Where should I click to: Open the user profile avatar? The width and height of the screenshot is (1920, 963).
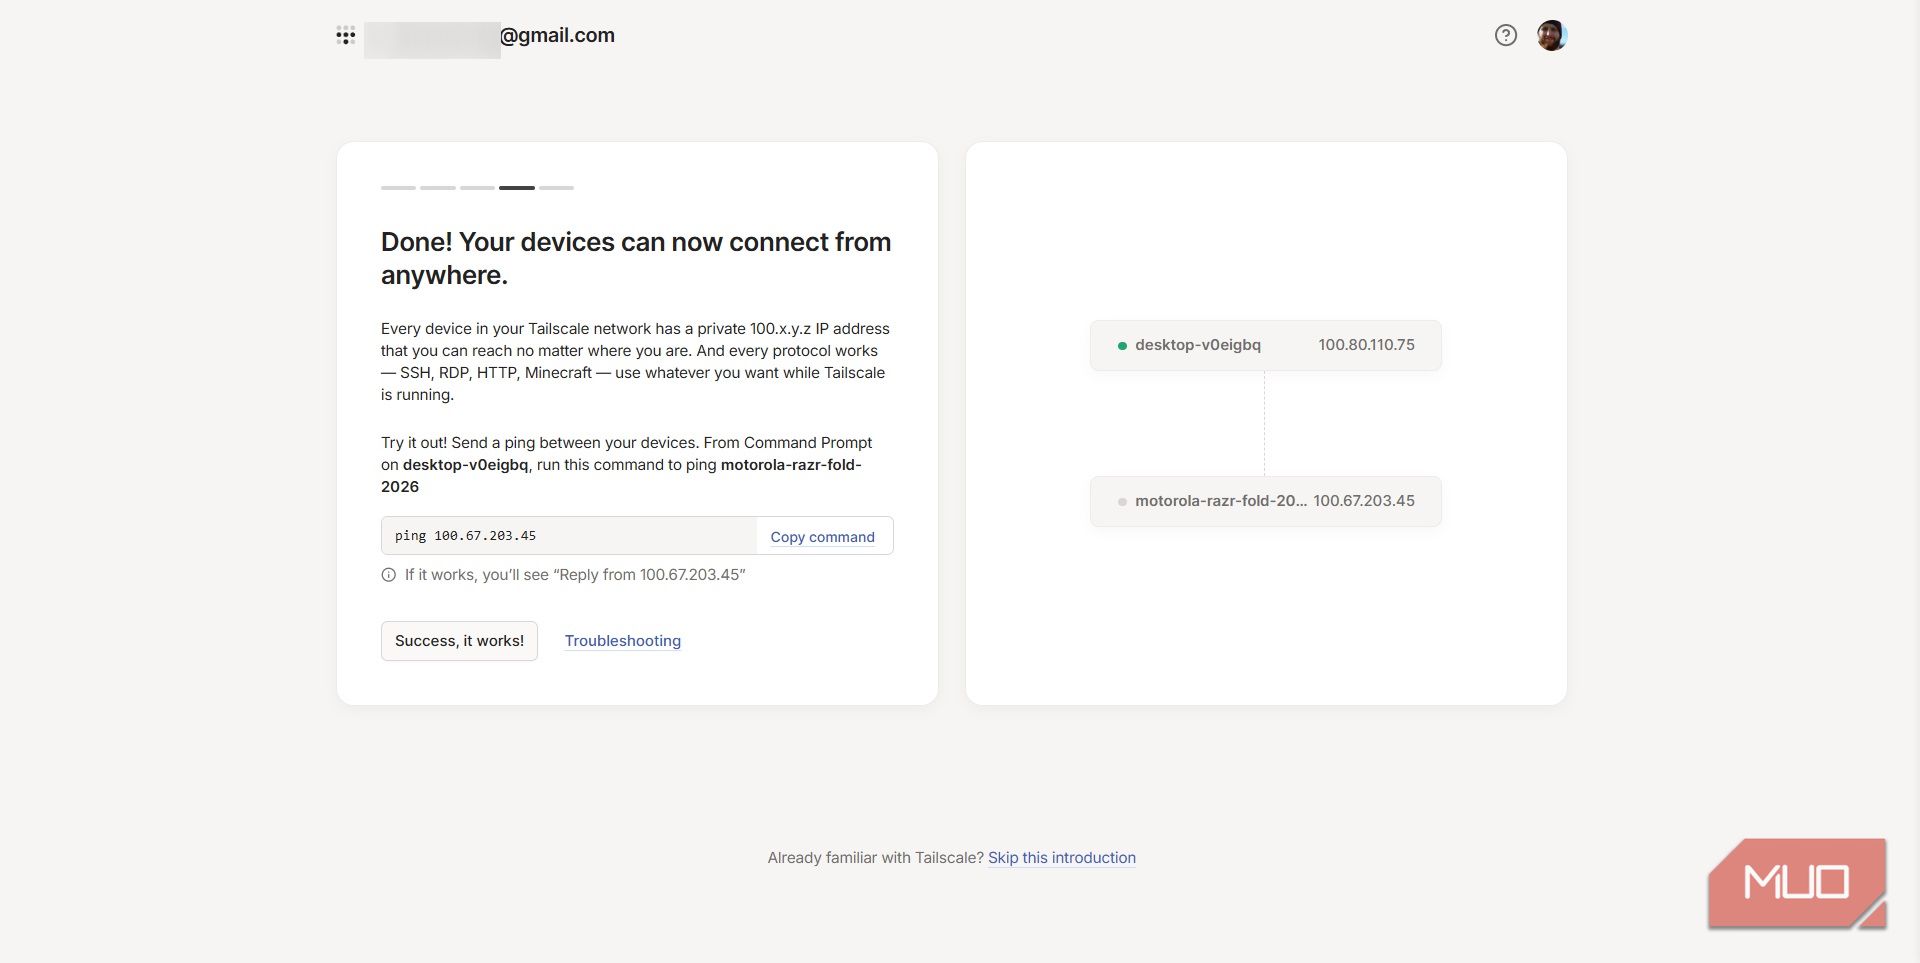[1552, 36]
